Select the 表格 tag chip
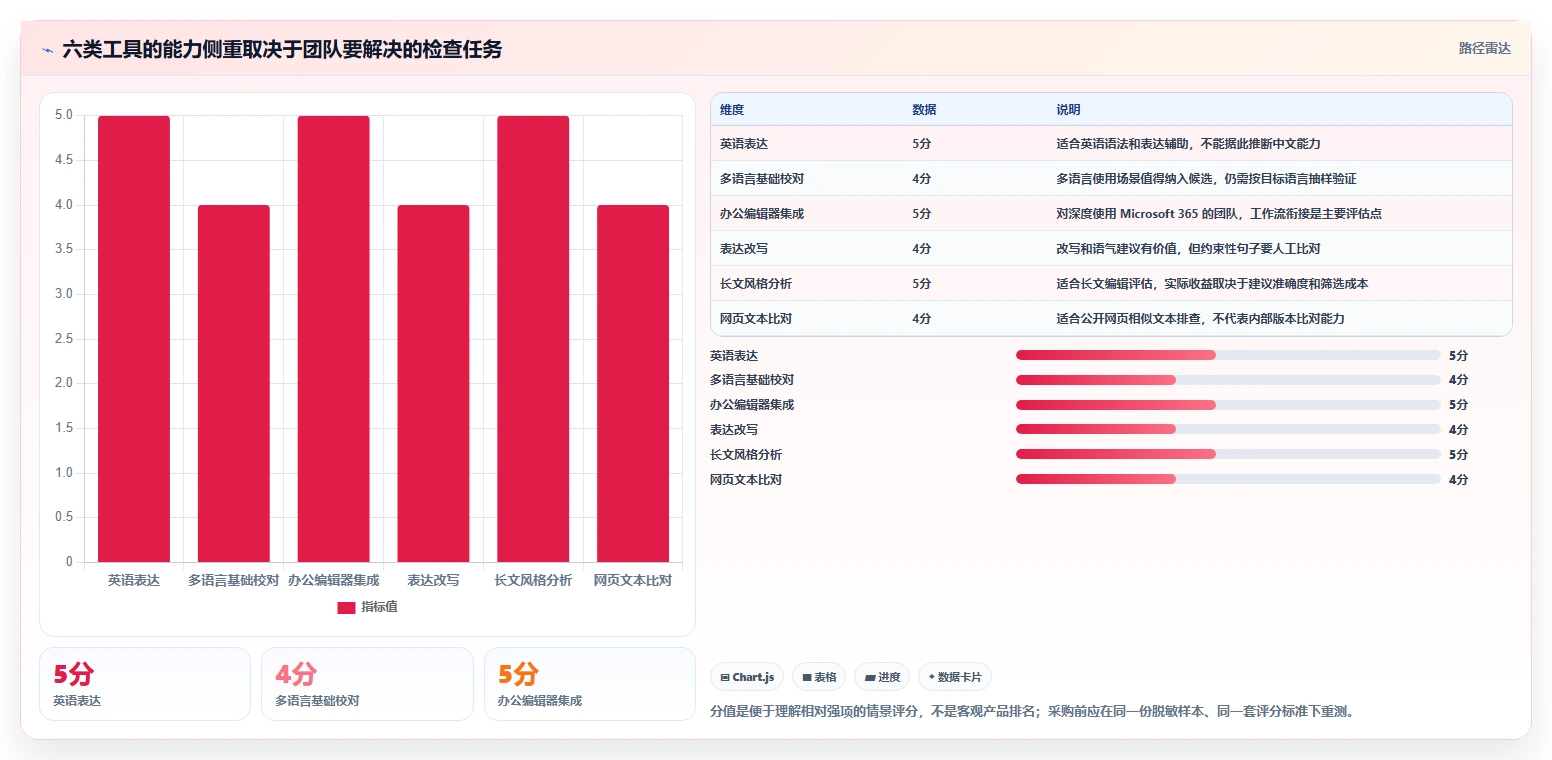This screenshot has width=1552, height=760. click(819, 677)
